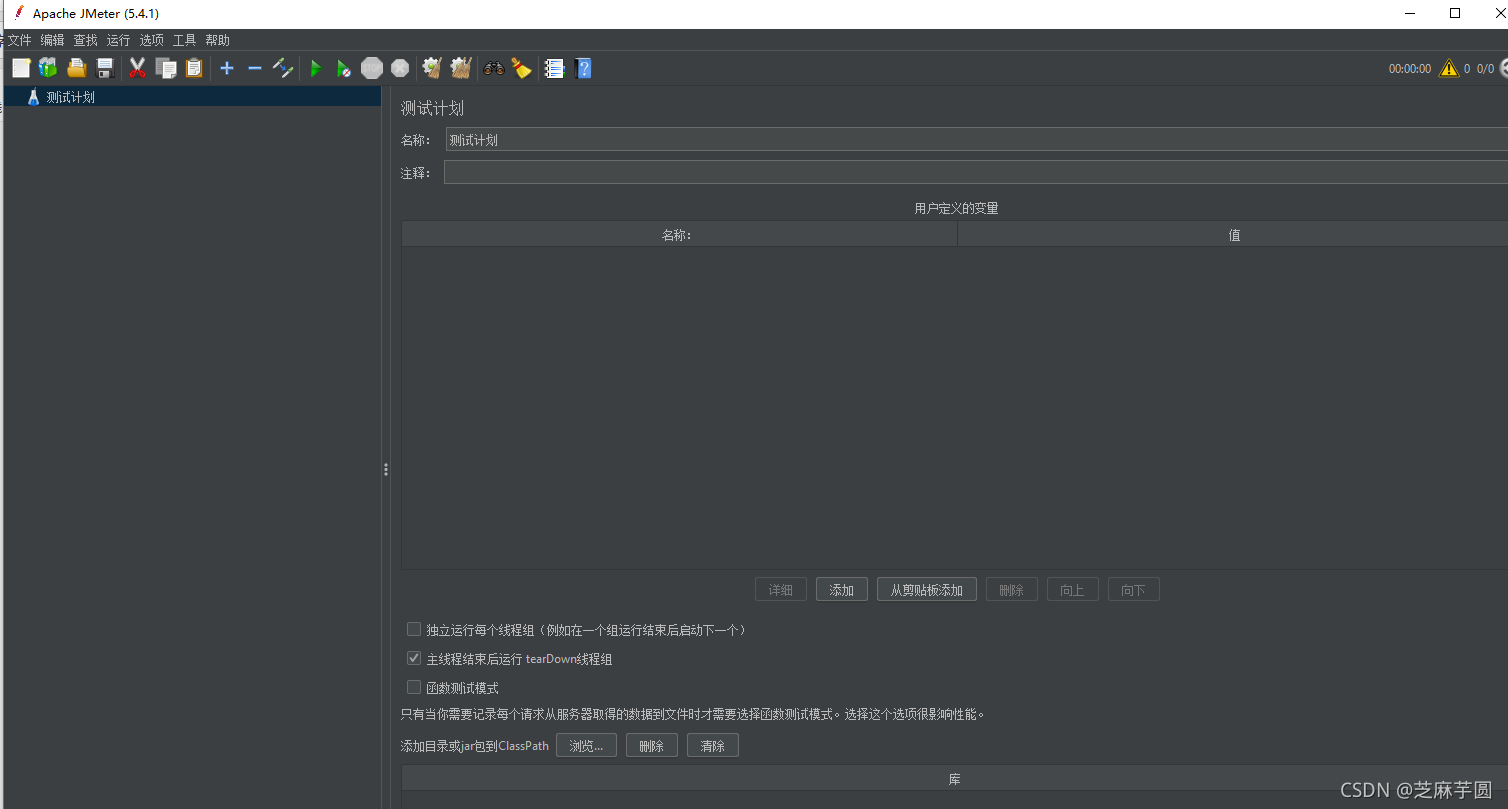Open Help with question mark icon
Viewport: 1508px width, 809px height.
click(x=584, y=68)
